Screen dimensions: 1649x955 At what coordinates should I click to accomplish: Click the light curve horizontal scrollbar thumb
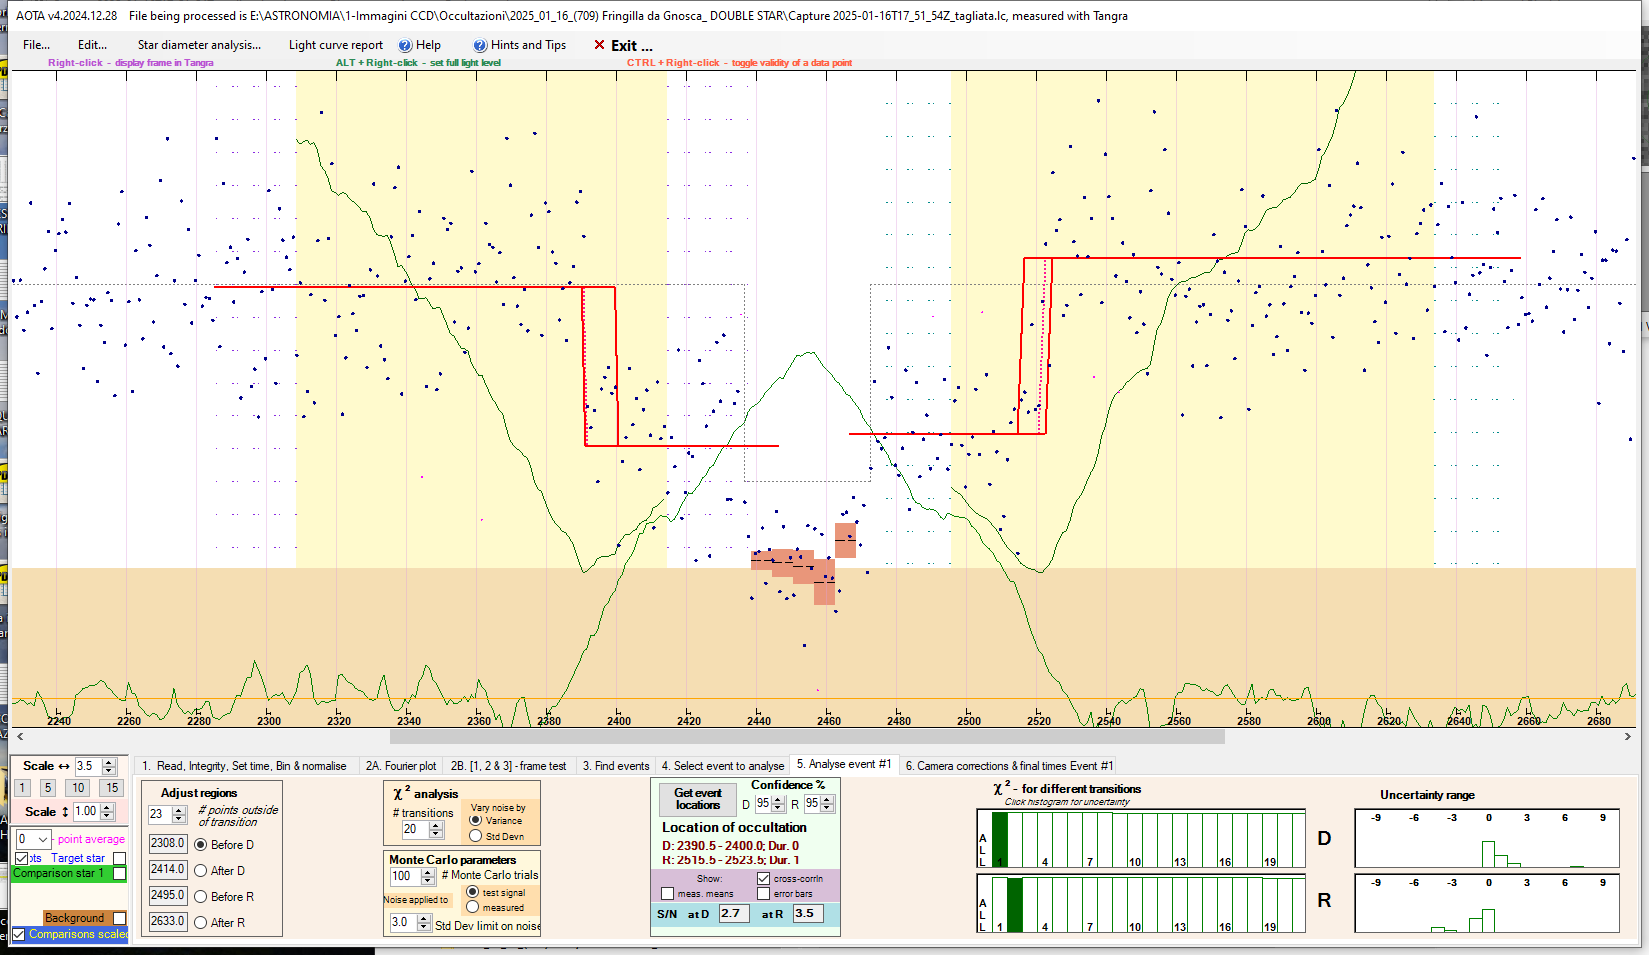pos(807,737)
